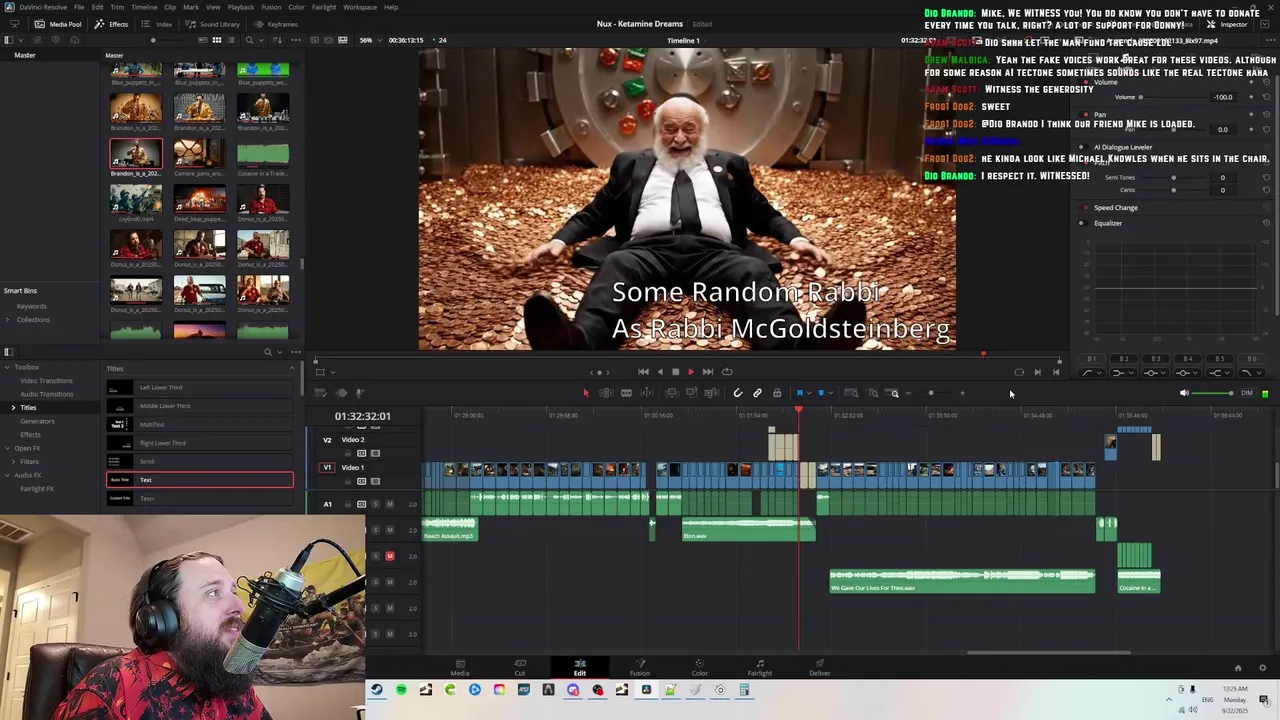This screenshot has width=1280, height=720.
Task: Click the stop button in transport controls
Action: pos(675,372)
